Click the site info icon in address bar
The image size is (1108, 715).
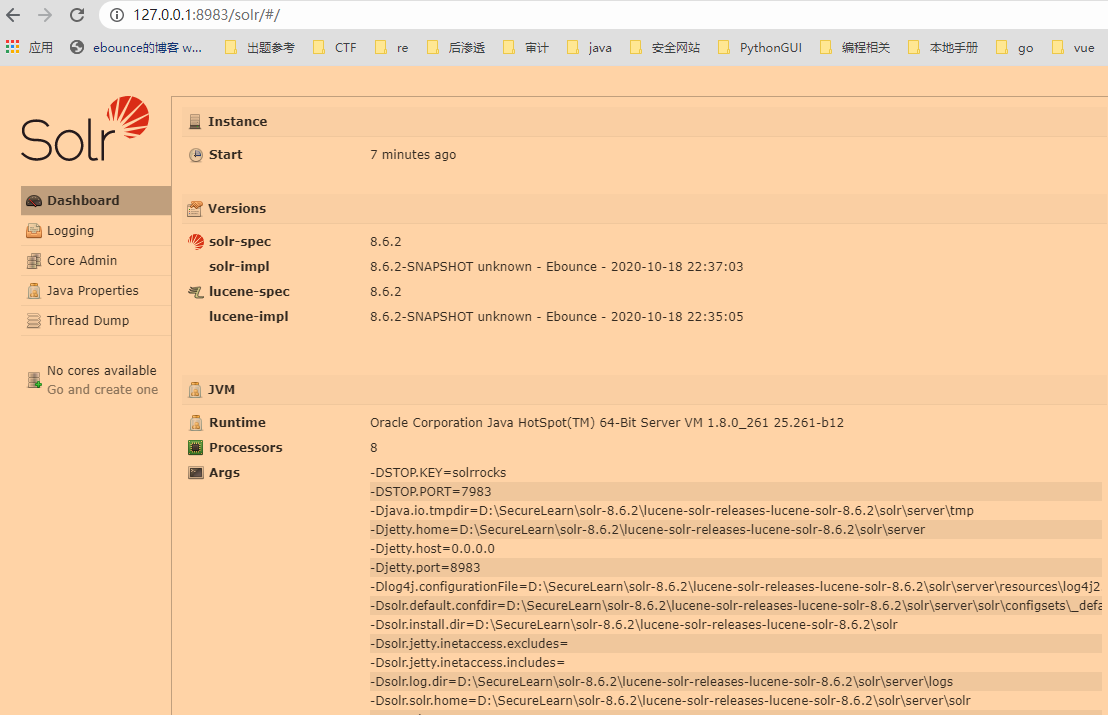[x=116, y=15]
